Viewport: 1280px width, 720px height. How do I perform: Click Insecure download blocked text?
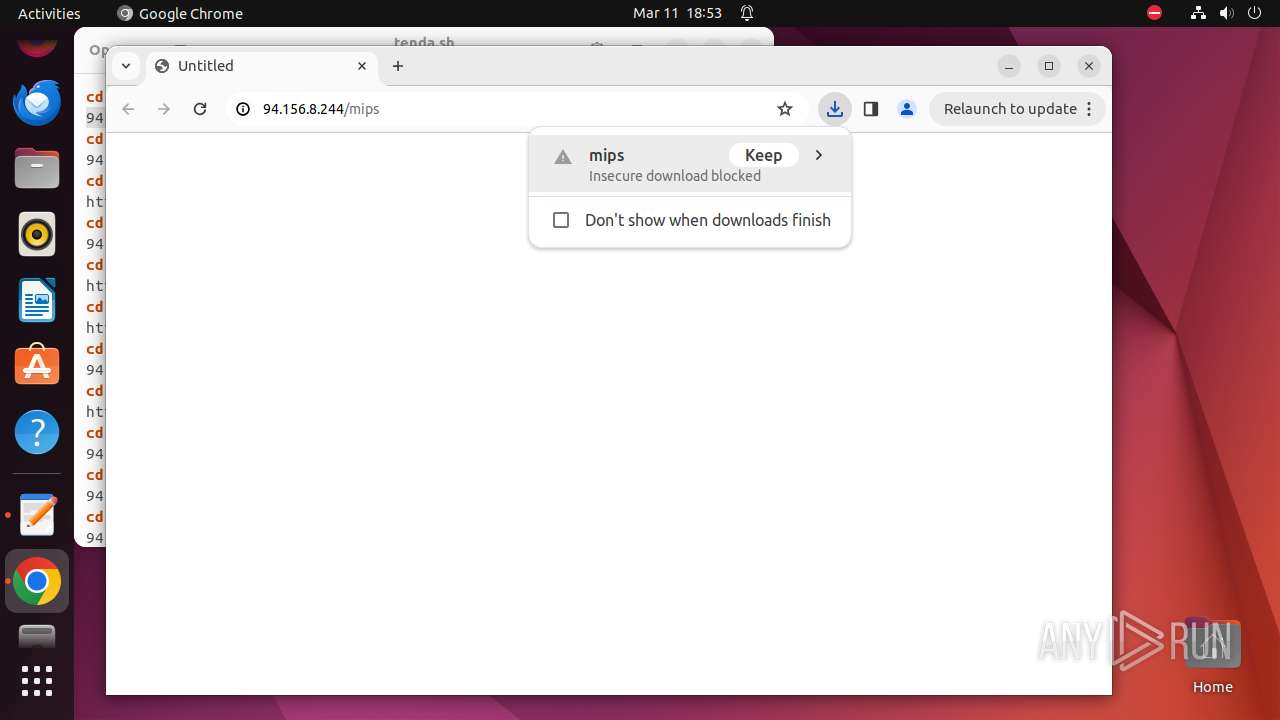tap(675, 176)
